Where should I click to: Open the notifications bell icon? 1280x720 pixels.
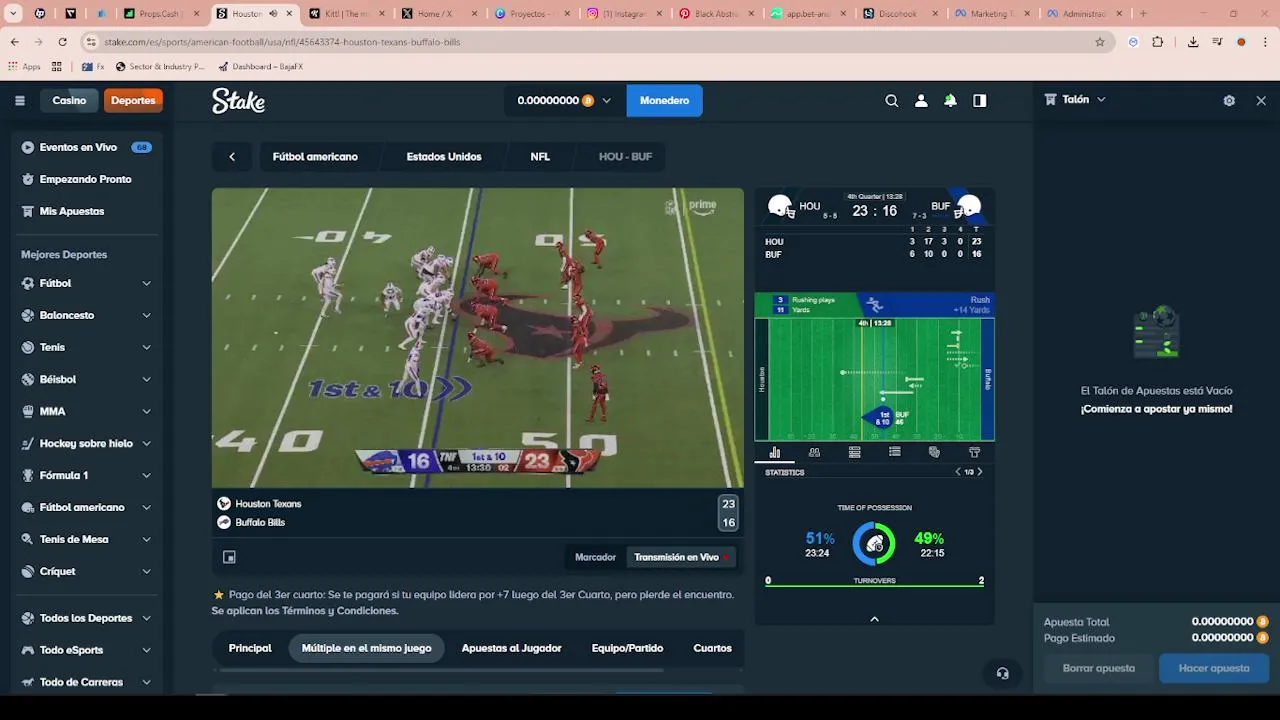(x=950, y=100)
